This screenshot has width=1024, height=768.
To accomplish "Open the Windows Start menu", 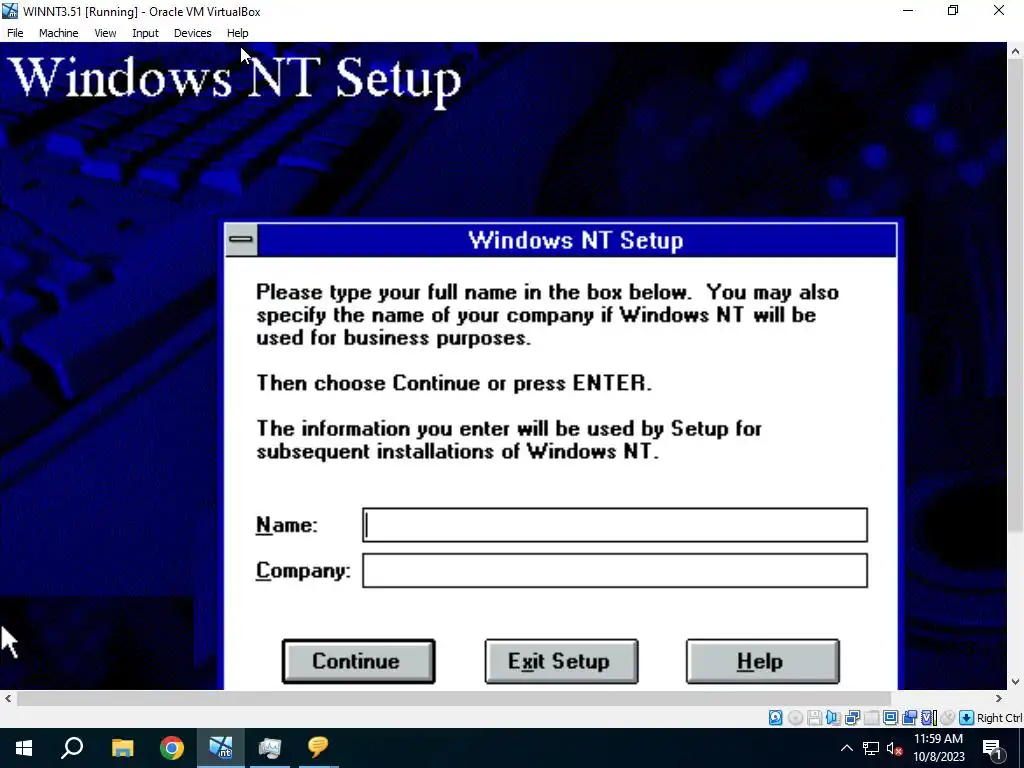I will [x=24, y=748].
